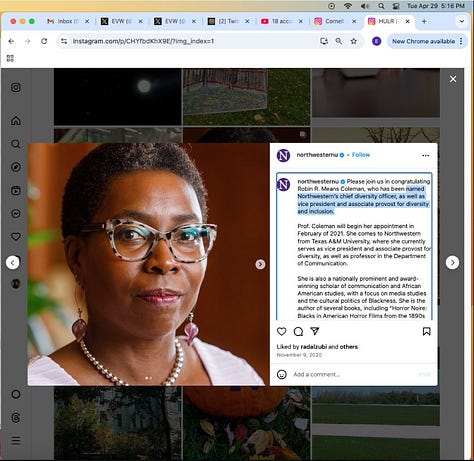The image size is (474, 461).
Task: Close the post overlay with X
Action: 453,79
